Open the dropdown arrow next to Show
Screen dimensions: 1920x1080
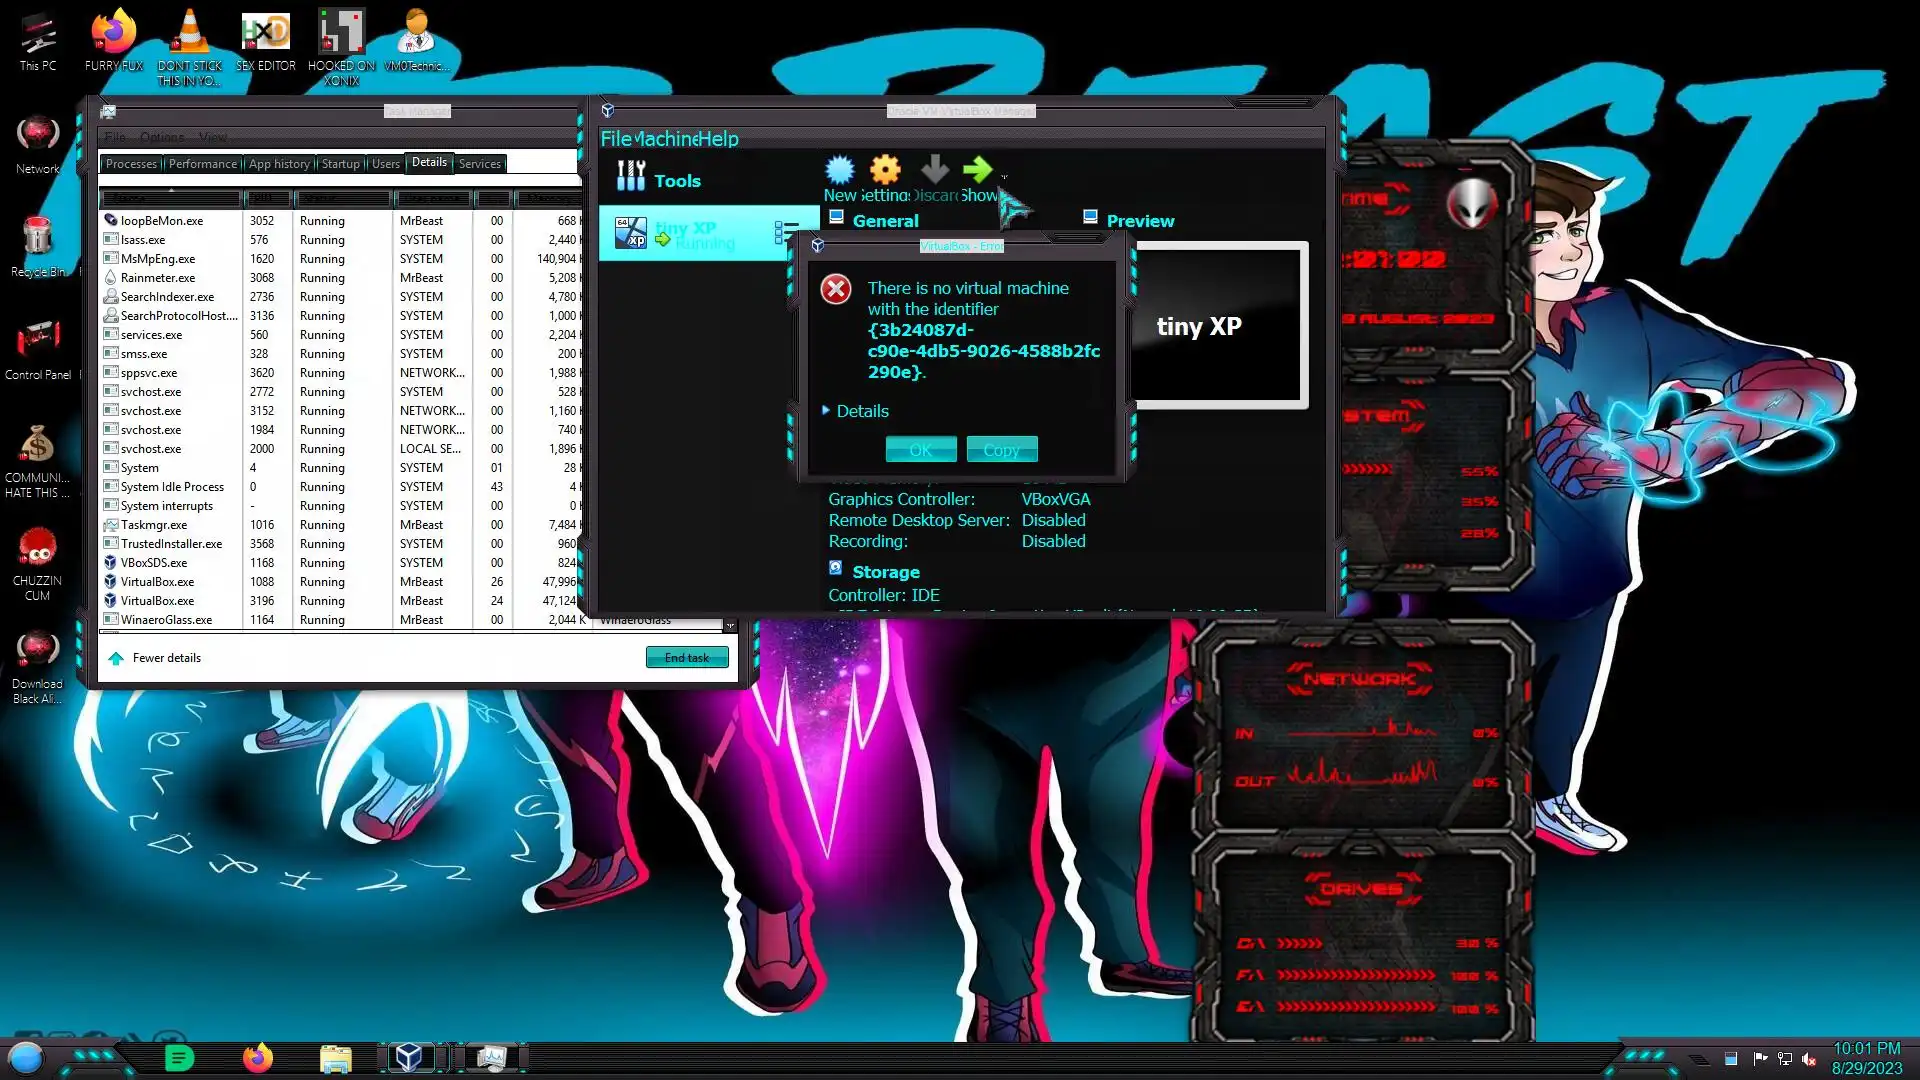click(1004, 178)
